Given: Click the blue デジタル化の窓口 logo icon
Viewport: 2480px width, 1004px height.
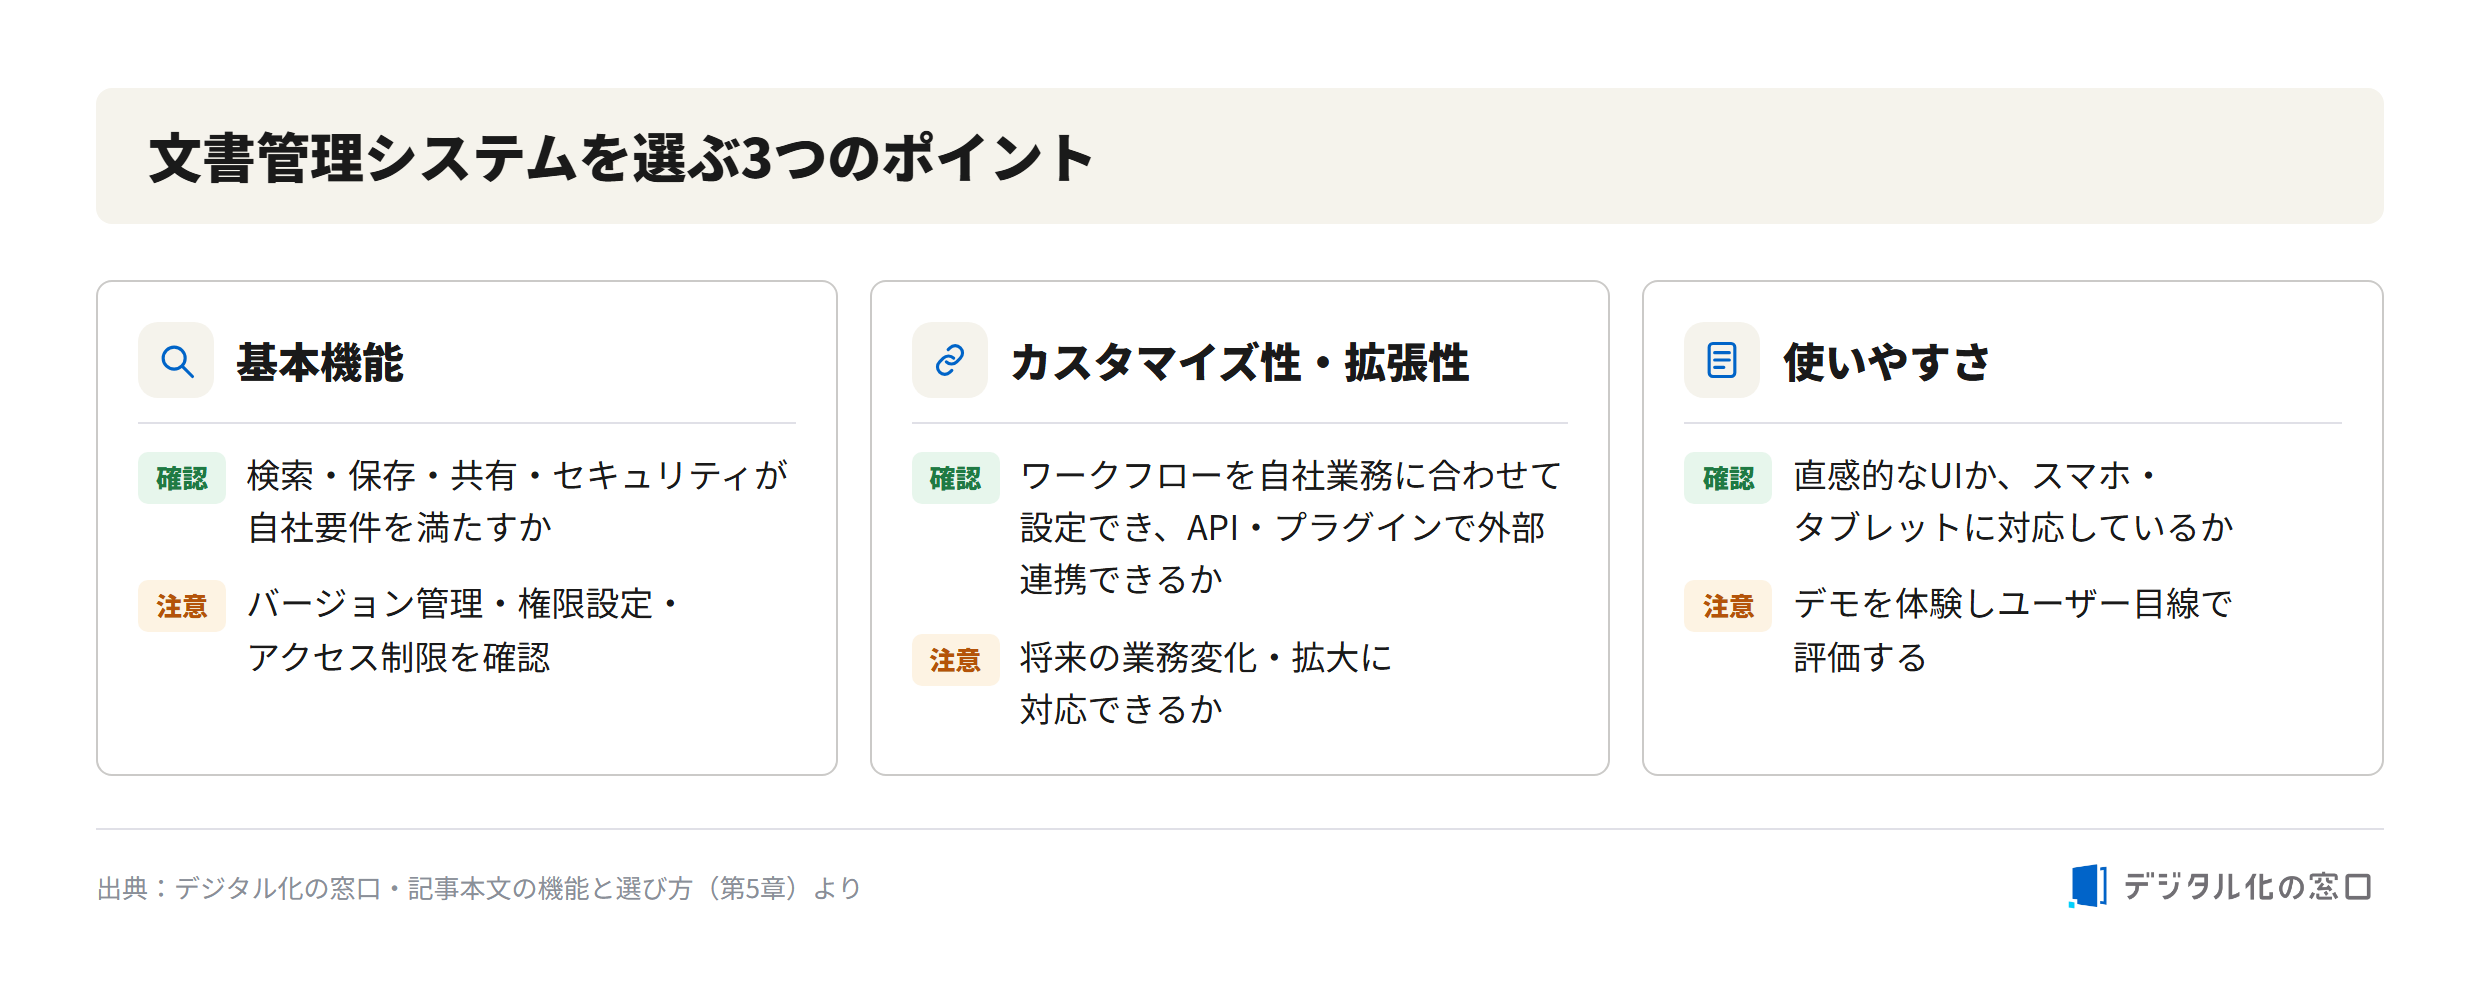Looking at the screenshot, I should tap(2088, 886).
